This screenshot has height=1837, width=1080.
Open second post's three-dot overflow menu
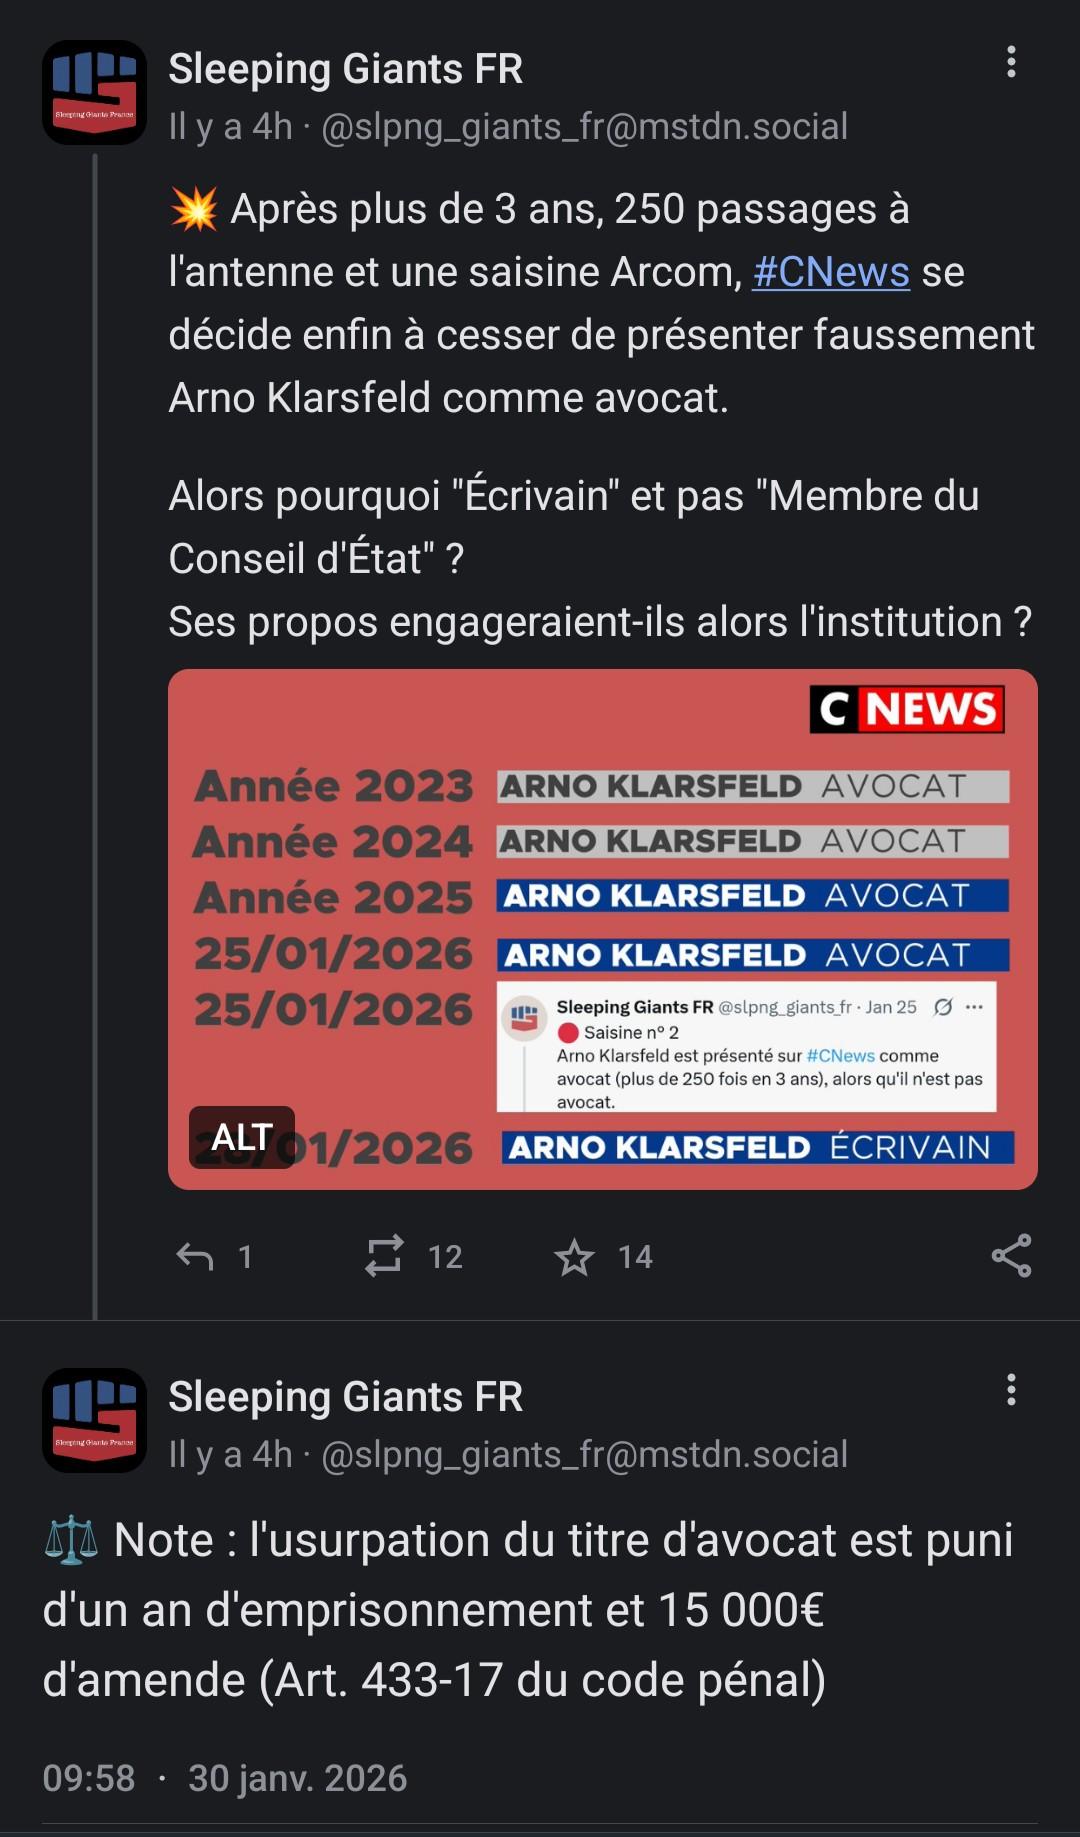click(1011, 1390)
